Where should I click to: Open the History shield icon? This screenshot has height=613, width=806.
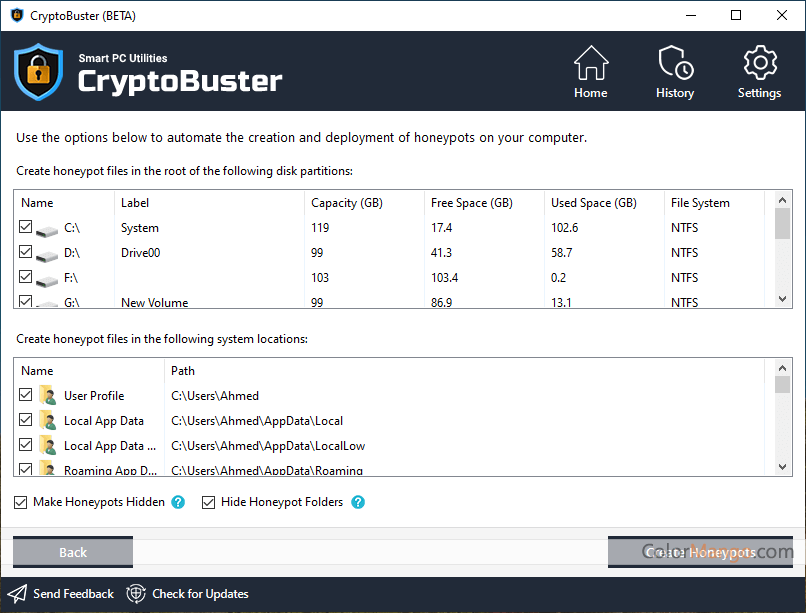[675, 64]
